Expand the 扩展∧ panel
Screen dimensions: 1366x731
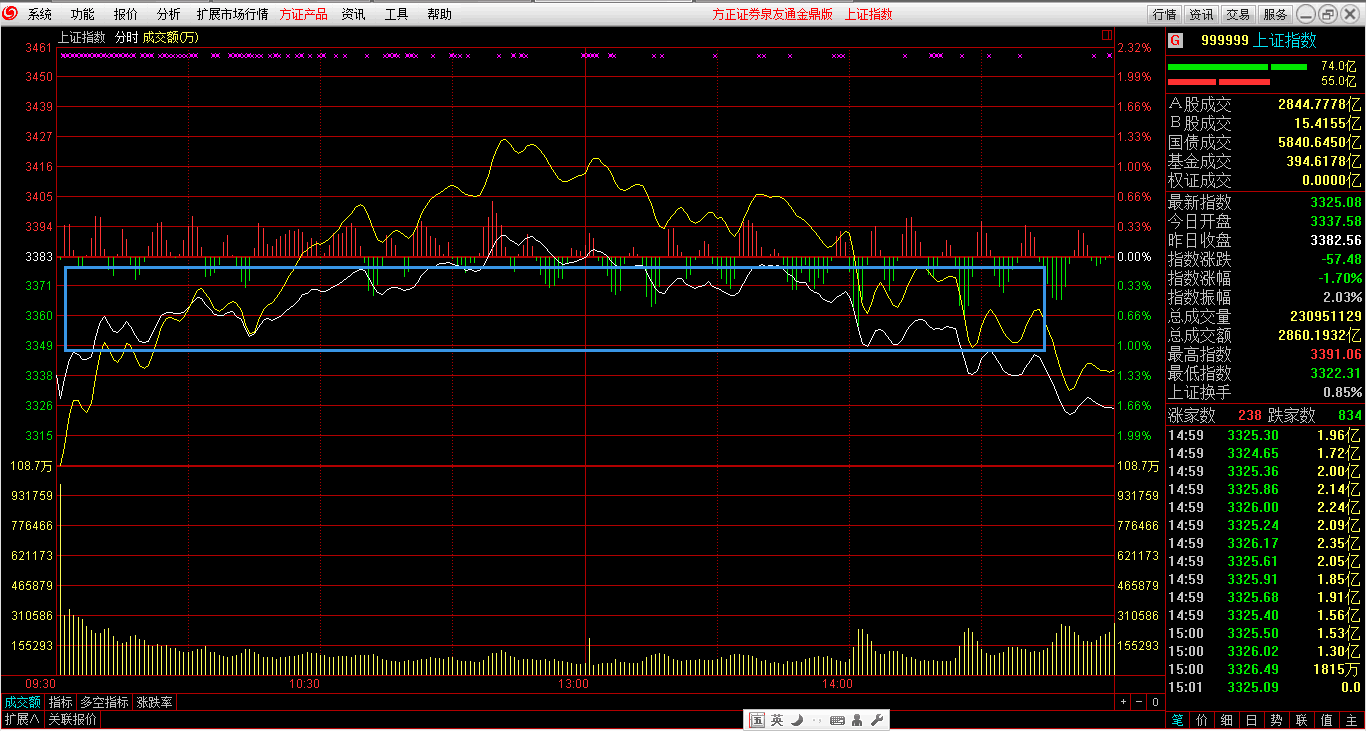point(22,719)
